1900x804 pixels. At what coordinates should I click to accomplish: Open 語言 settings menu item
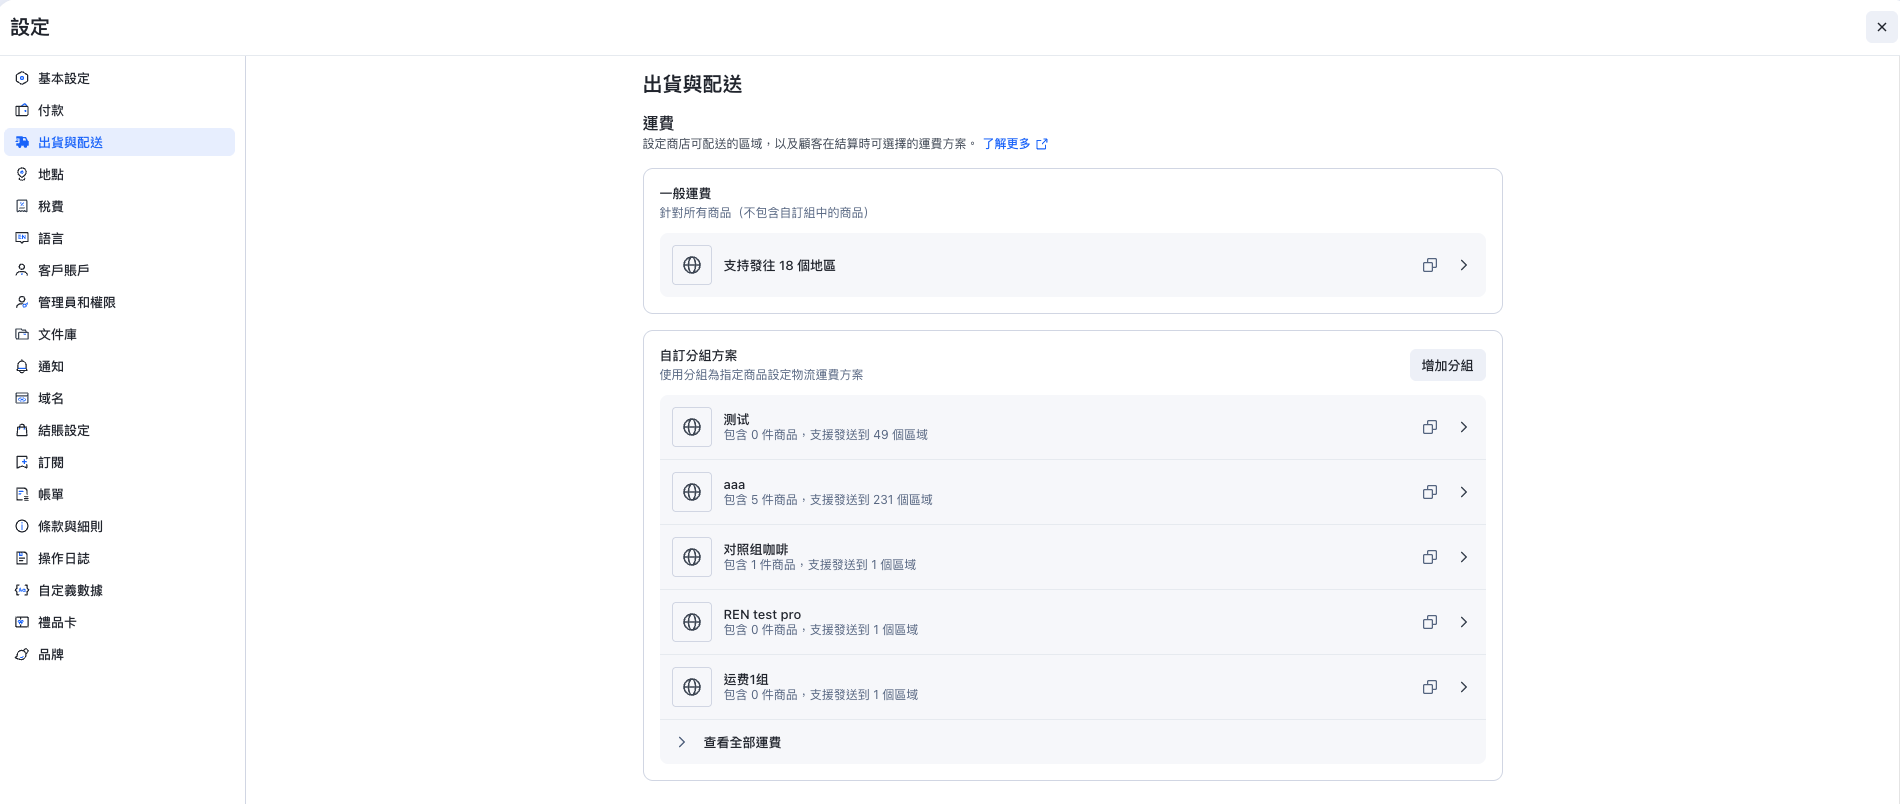click(x=120, y=238)
